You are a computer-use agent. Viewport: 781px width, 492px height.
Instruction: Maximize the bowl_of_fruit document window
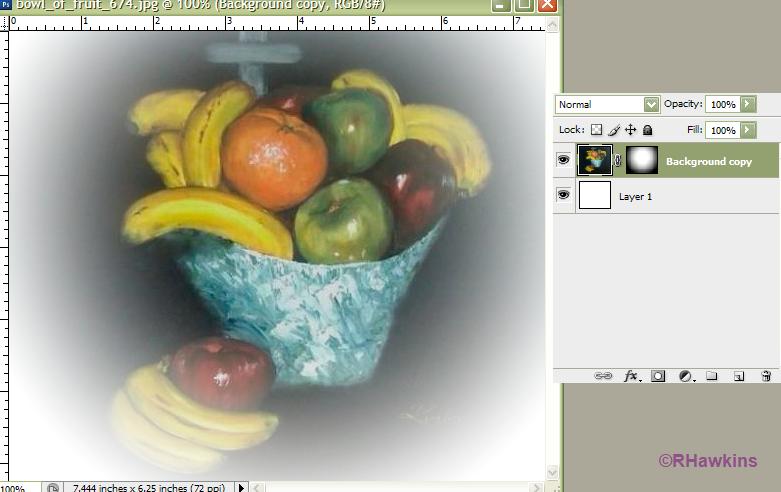coord(523,4)
